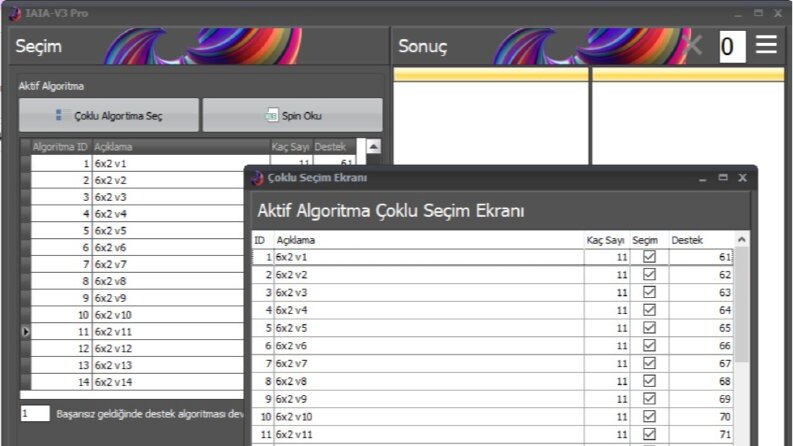This screenshot has height=446, width=793.
Task: Open the hamburger menu in Sonuç panel
Action: click(x=766, y=45)
